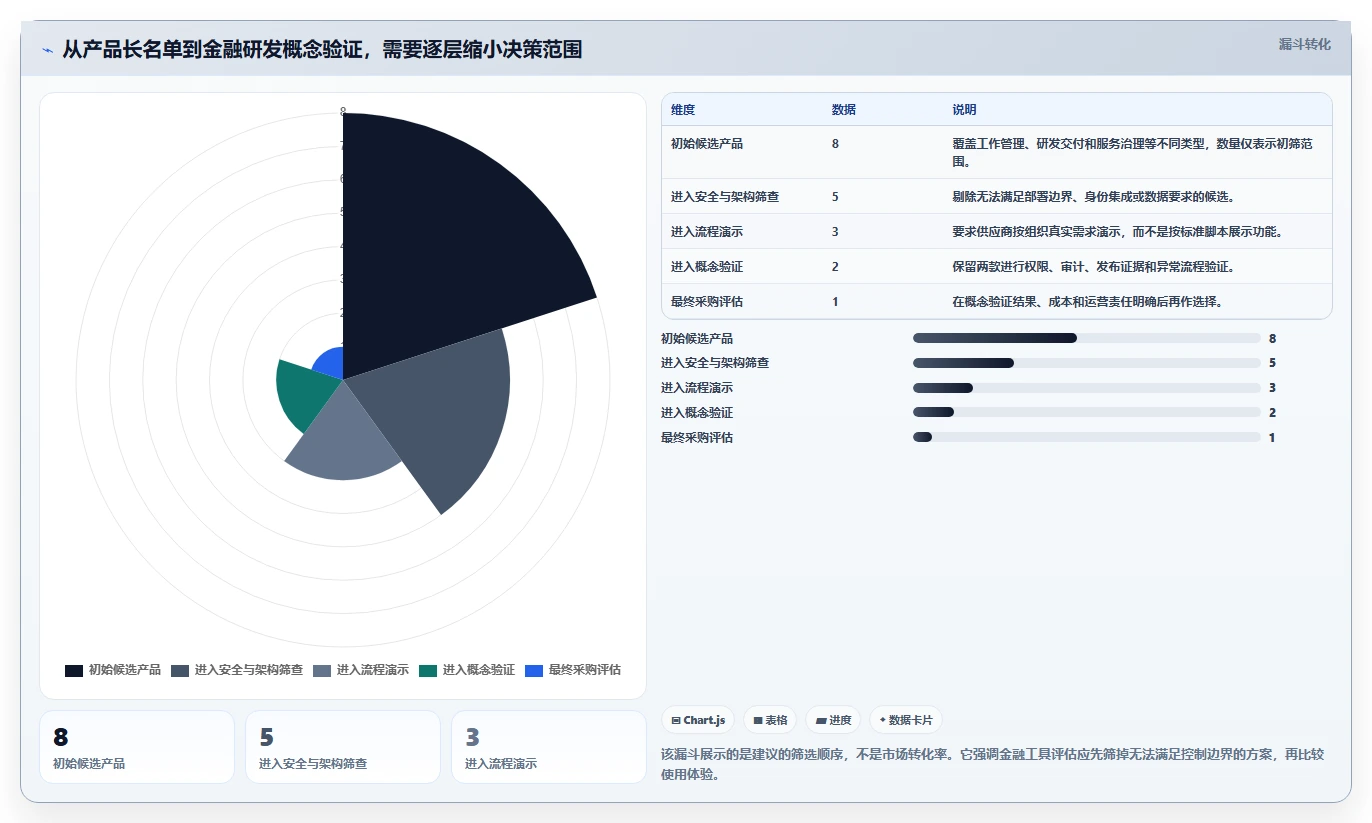Click the 进入流程演示 progress bar
Screen dimensions: 1372x823
(1086, 388)
